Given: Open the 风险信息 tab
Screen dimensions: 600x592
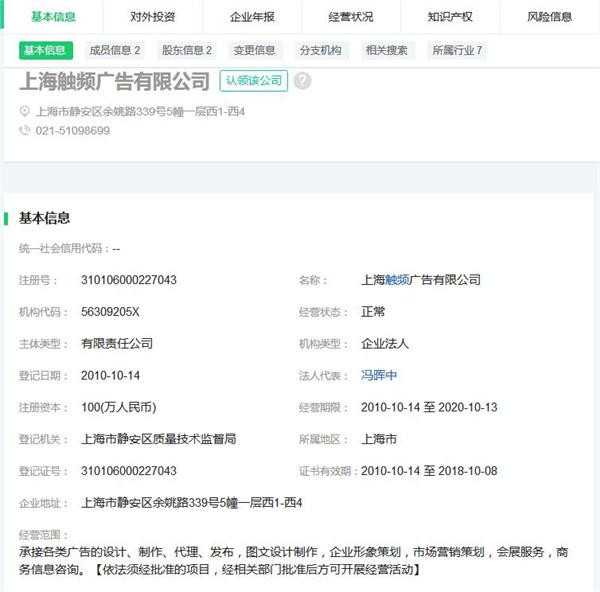Looking at the screenshot, I should 549,17.
